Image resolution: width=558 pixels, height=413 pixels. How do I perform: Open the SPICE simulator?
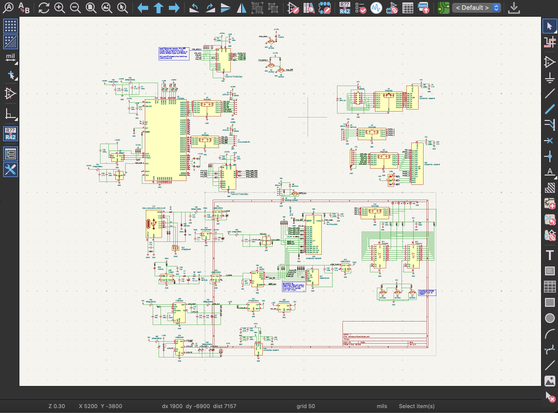point(376,7)
